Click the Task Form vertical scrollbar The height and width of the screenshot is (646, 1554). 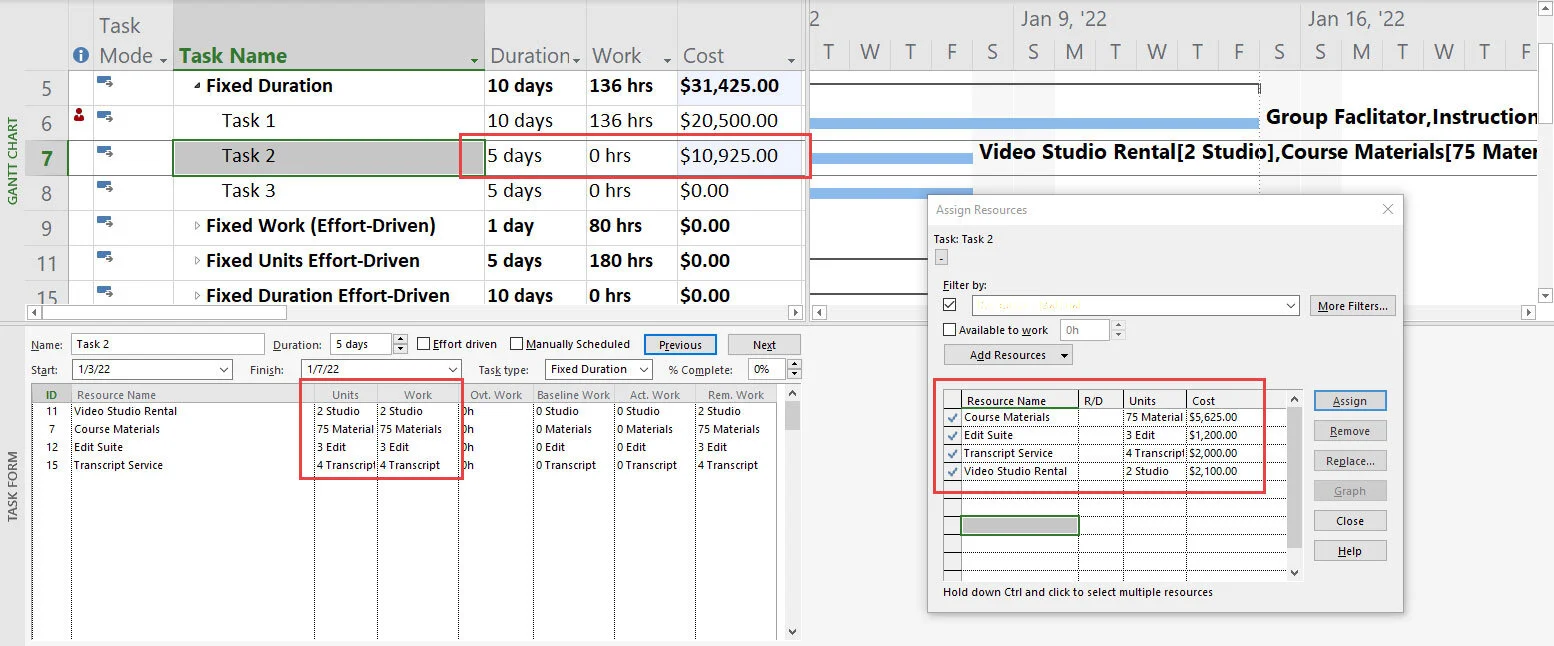point(793,510)
